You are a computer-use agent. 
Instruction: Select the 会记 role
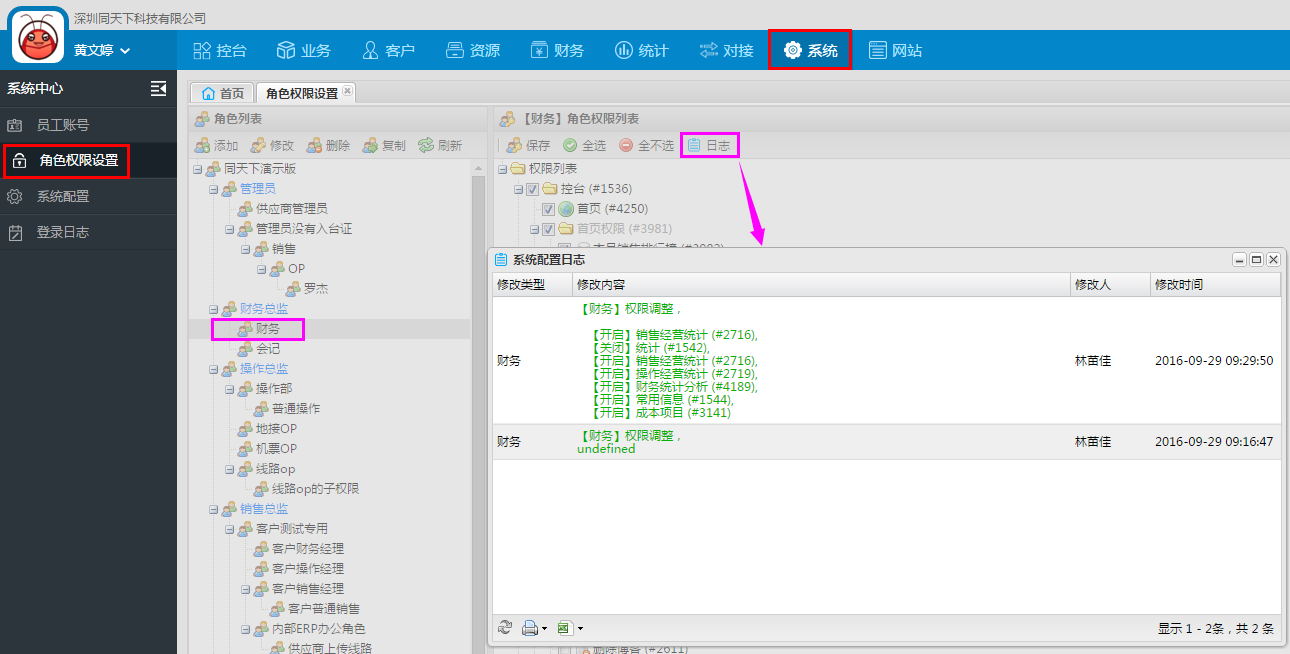[267, 349]
